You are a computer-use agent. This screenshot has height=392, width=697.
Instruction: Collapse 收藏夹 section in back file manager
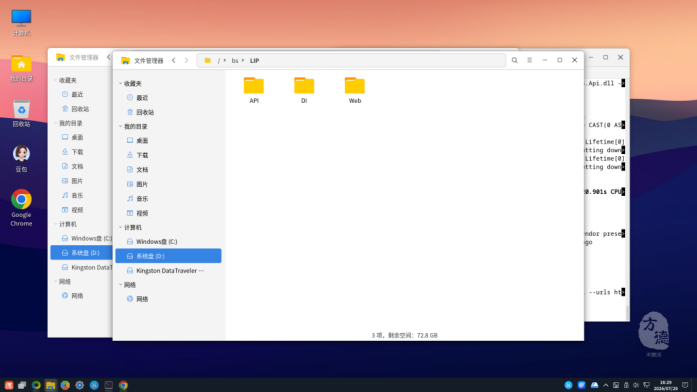[x=56, y=80]
